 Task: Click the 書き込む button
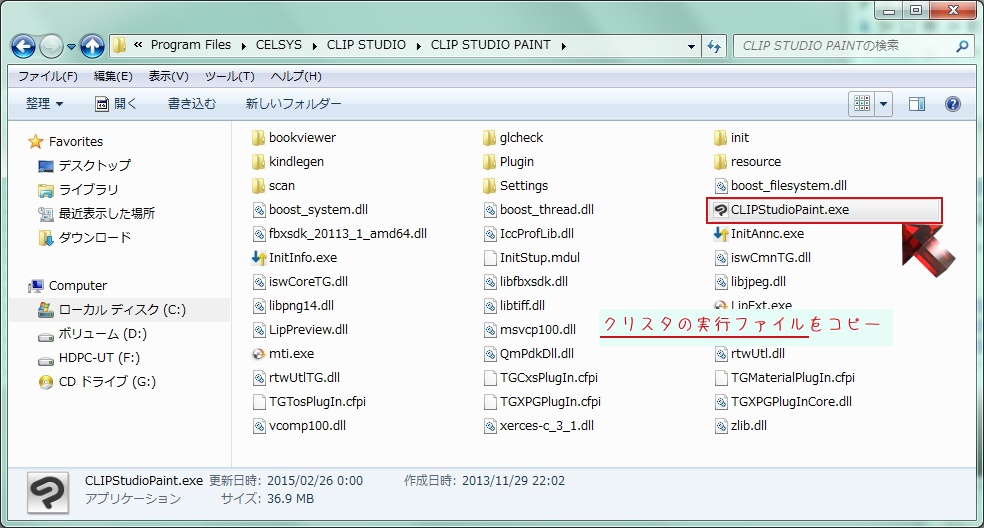(191, 104)
